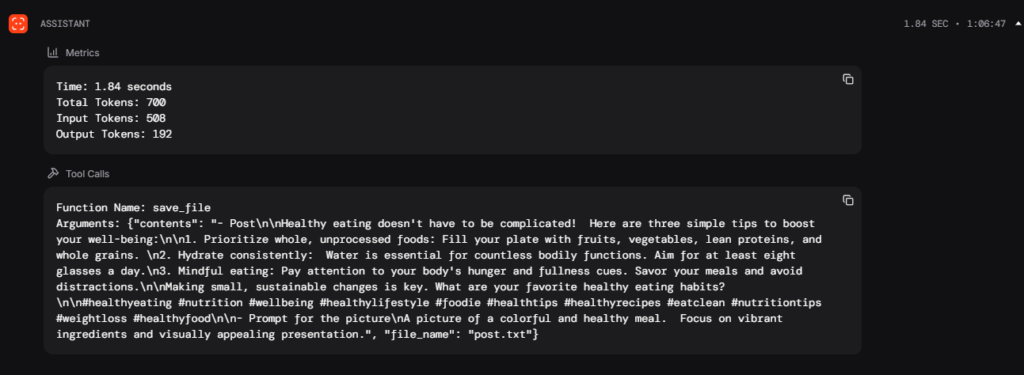The image size is (1024, 375).
Task: Click the Input Tokens: 508 line
Action: (x=111, y=118)
